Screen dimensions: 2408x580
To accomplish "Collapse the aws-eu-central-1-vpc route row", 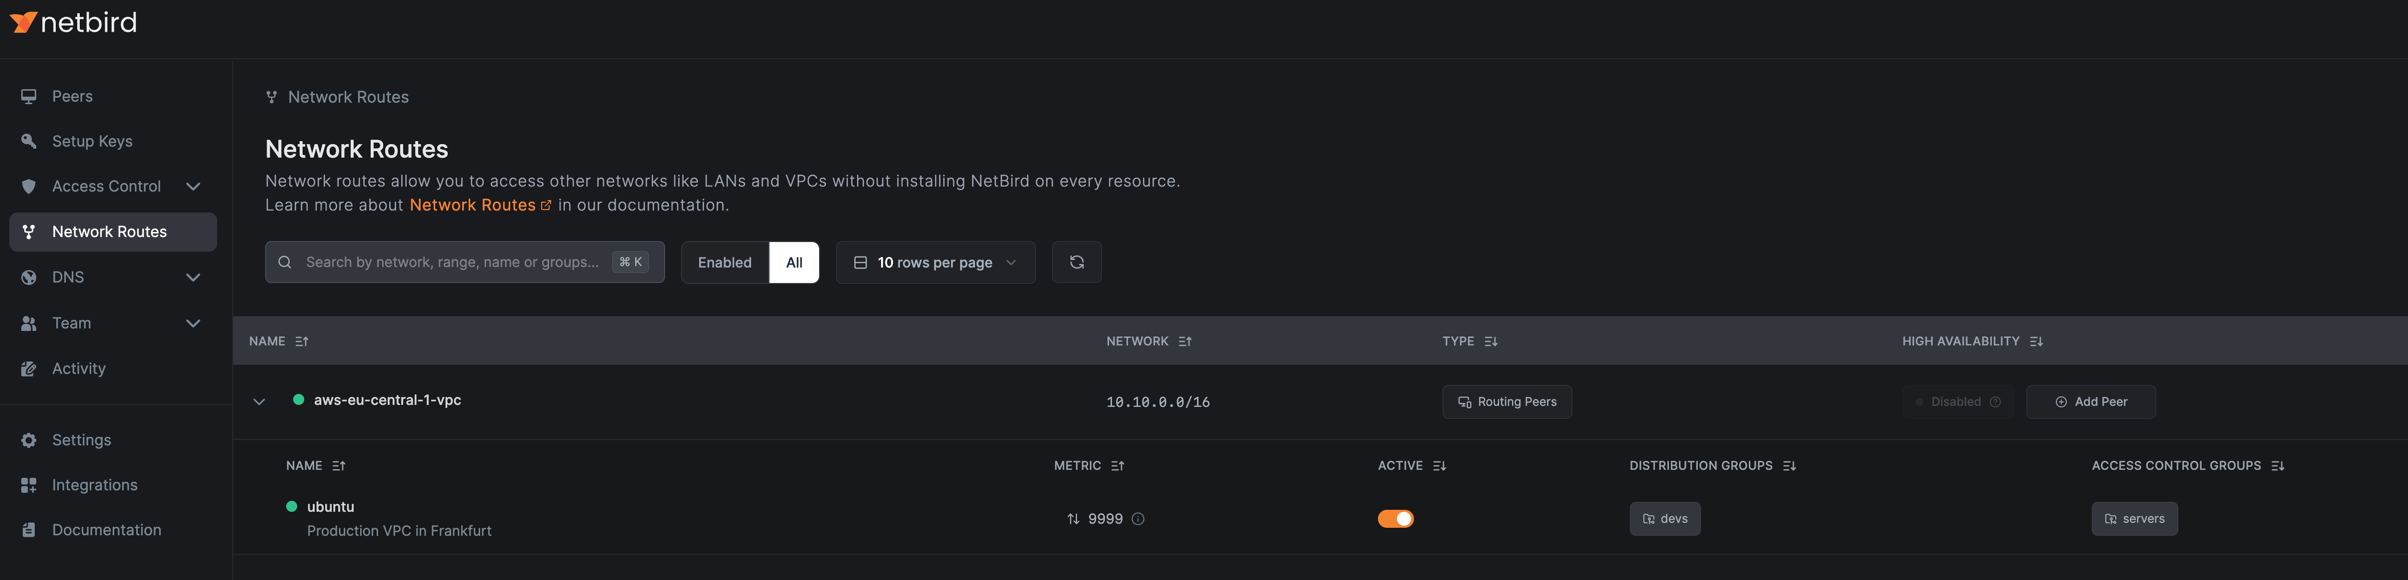I will [259, 402].
